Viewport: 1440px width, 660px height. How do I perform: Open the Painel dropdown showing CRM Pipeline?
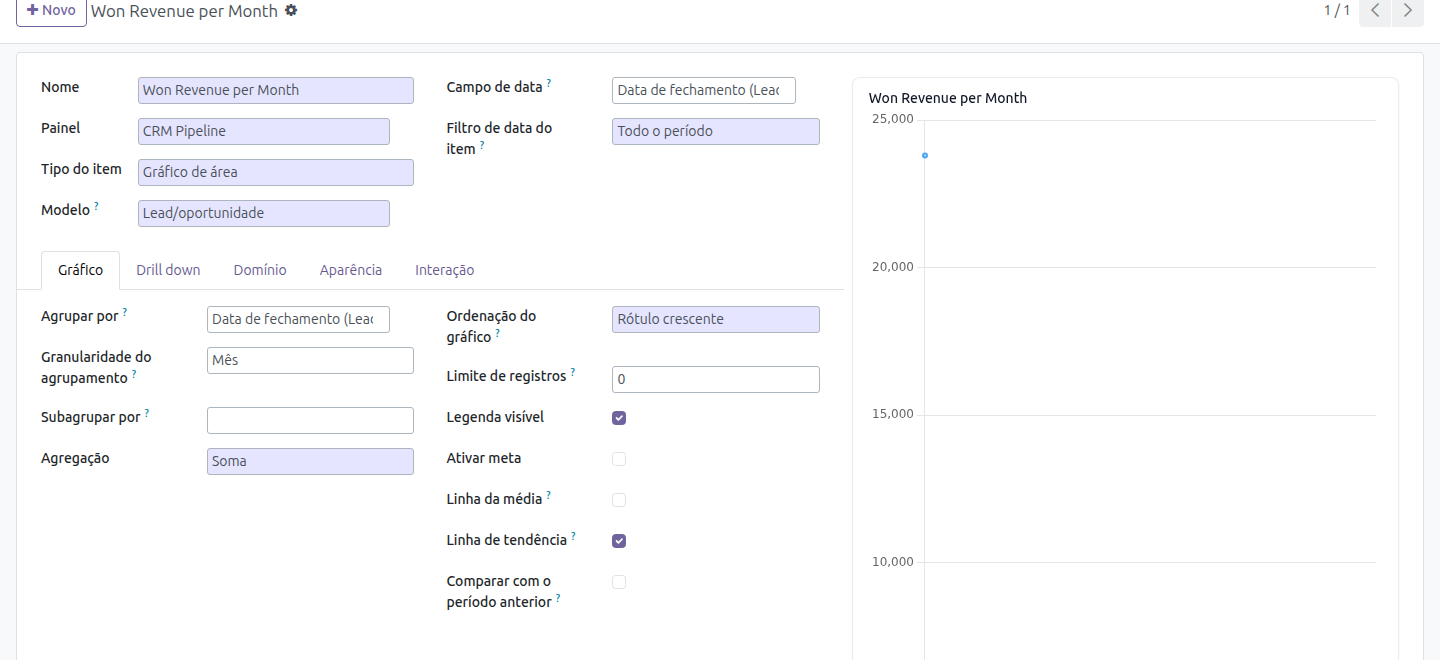264,131
